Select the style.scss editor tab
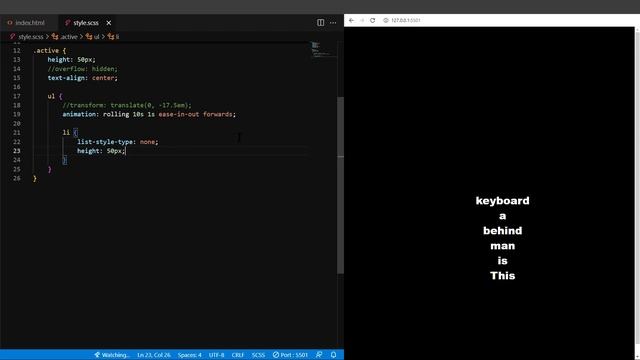The height and width of the screenshot is (360, 640). (86, 23)
